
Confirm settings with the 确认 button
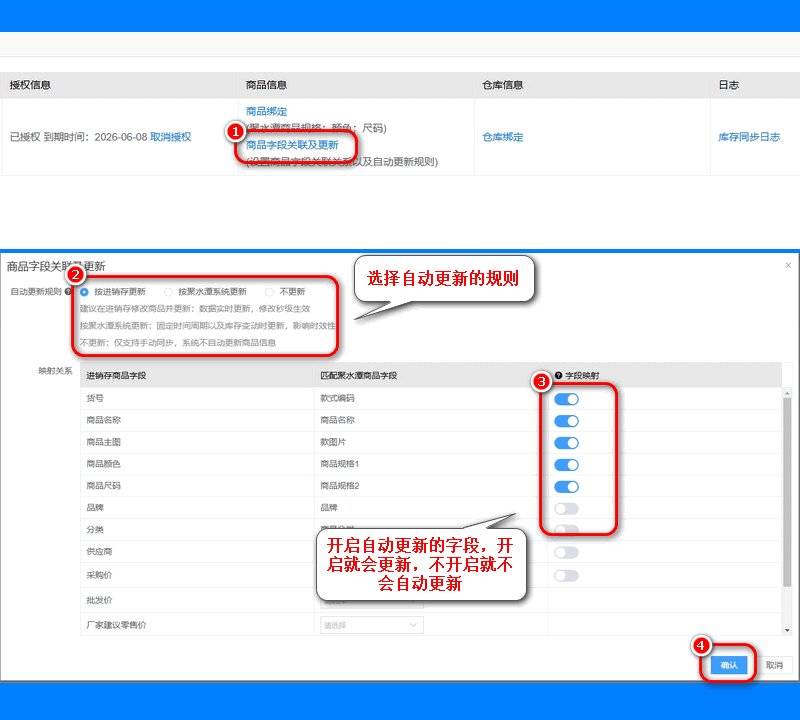coord(730,664)
